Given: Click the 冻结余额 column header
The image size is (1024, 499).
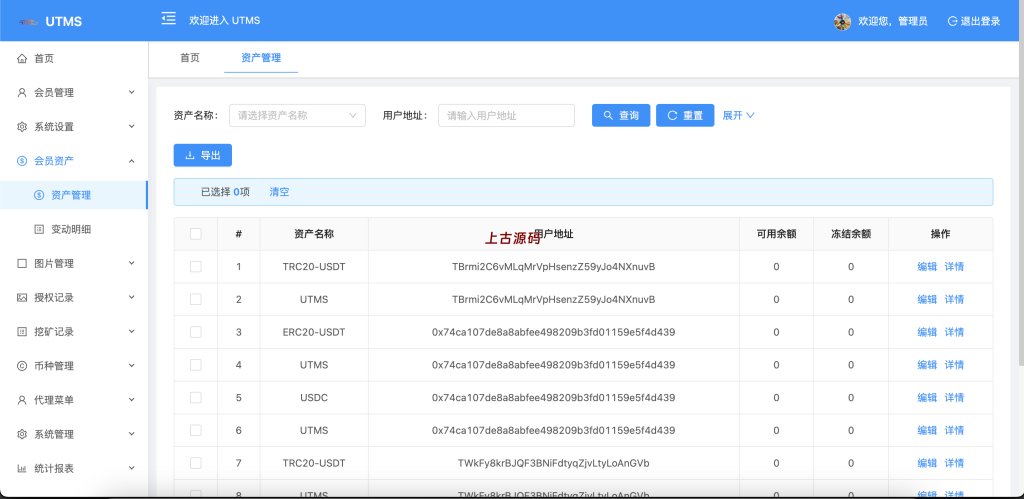Looking at the screenshot, I should point(851,234).
